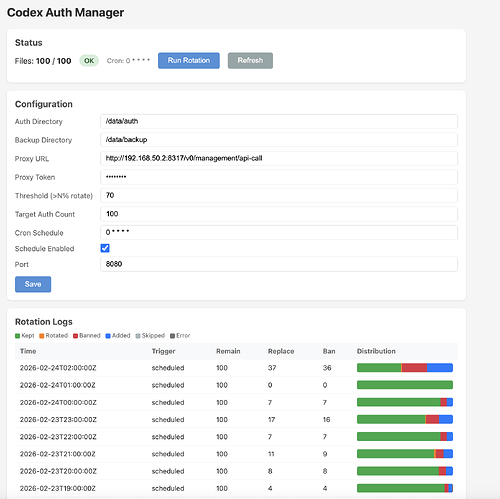Click the distribution bar for 2026-02-24T02:00:00Z
The height and width of the screenshot is (499, 500).
(x=405, y=368)
